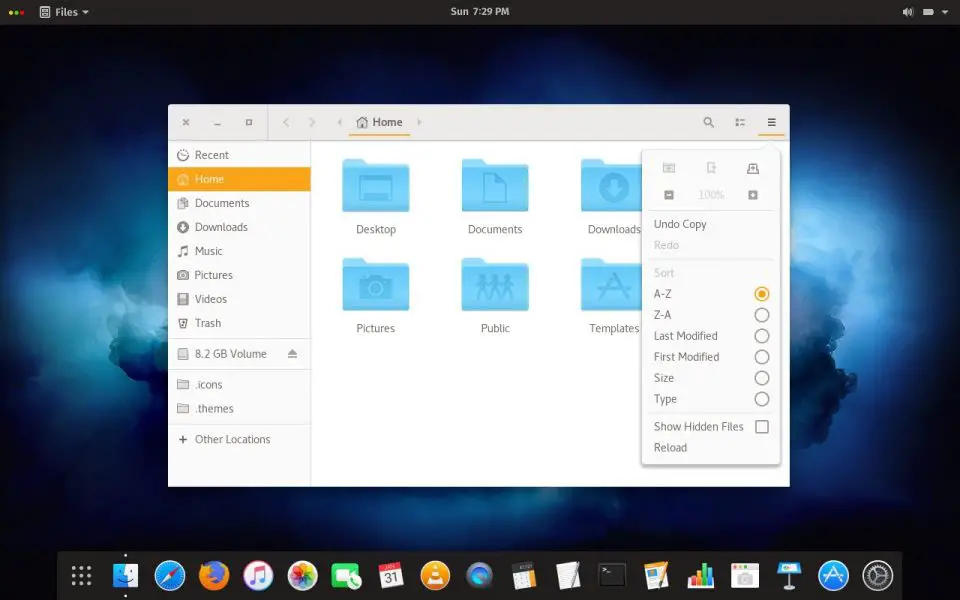Viewport: 960px width, 600px height.
Task: Open the file search icon
Action: tap(708, 121)
